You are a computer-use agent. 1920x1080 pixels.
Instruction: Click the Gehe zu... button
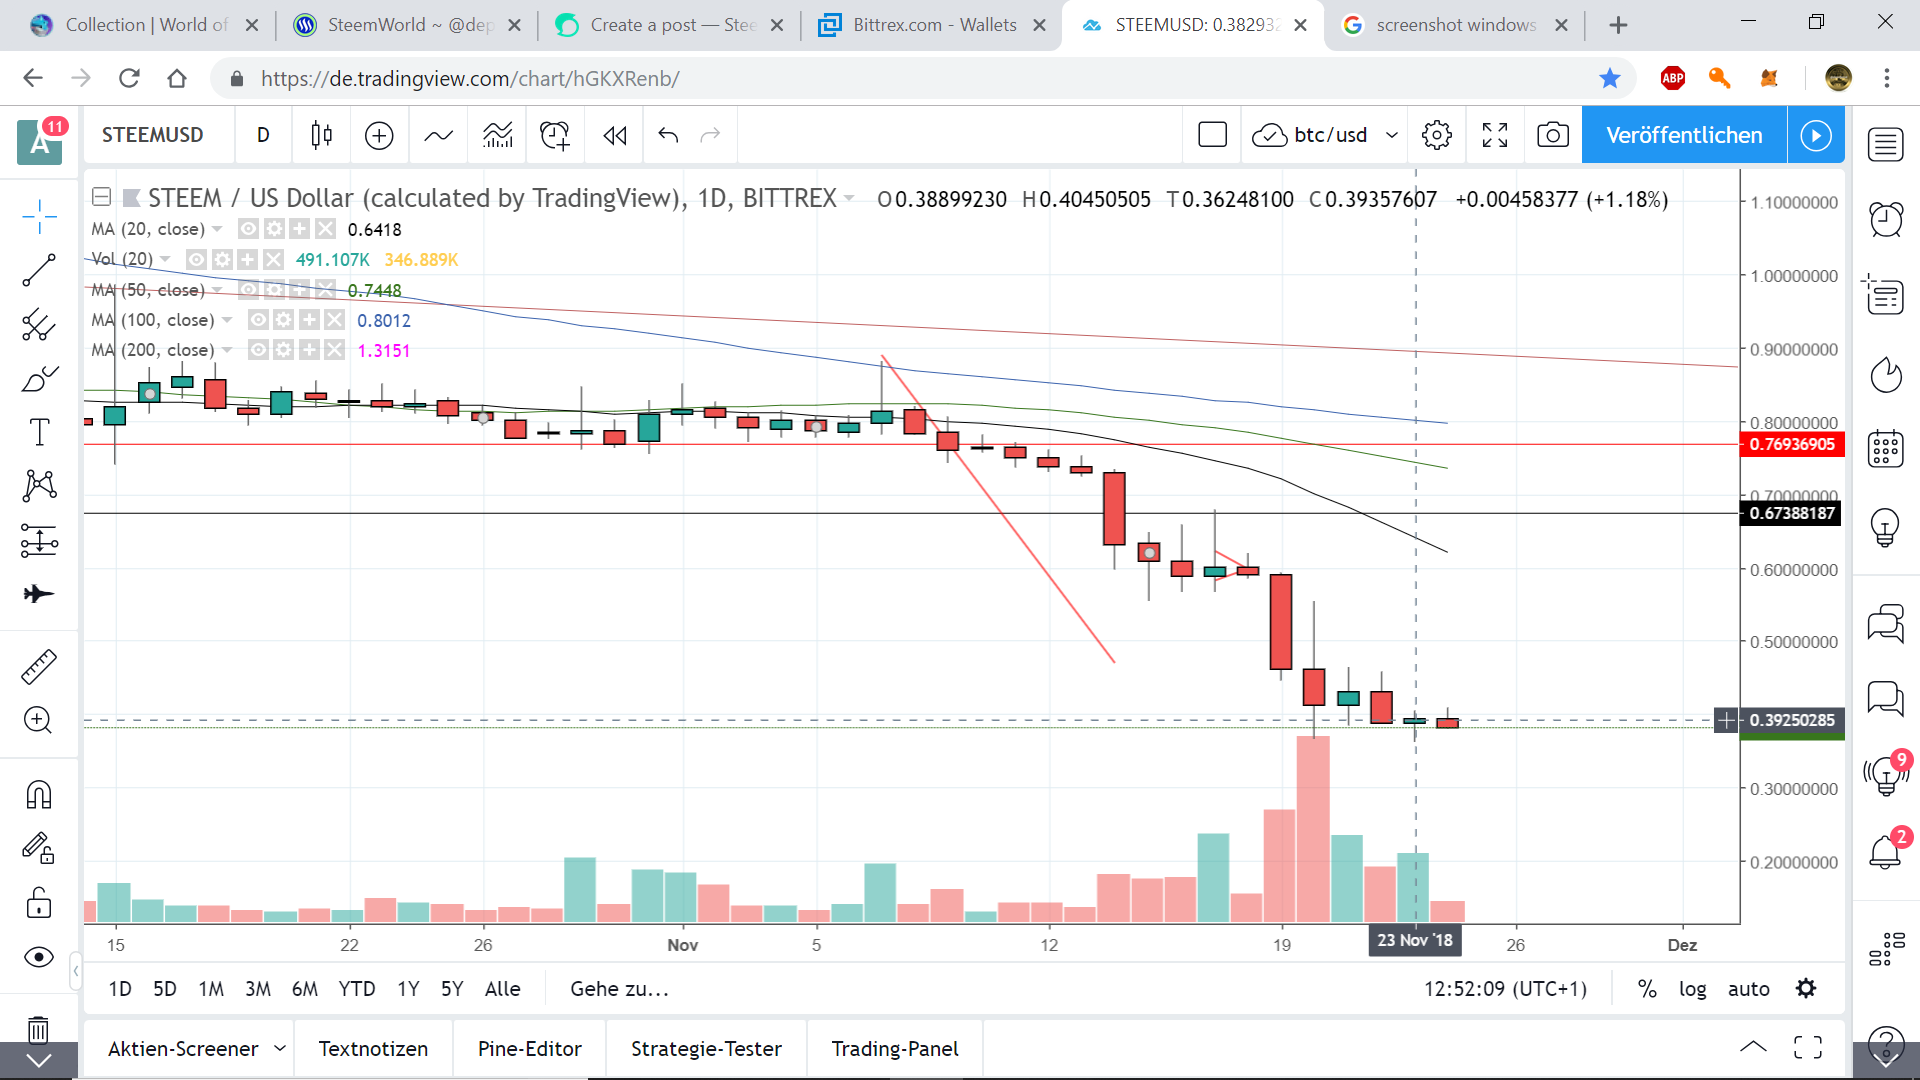pos(619,989)
